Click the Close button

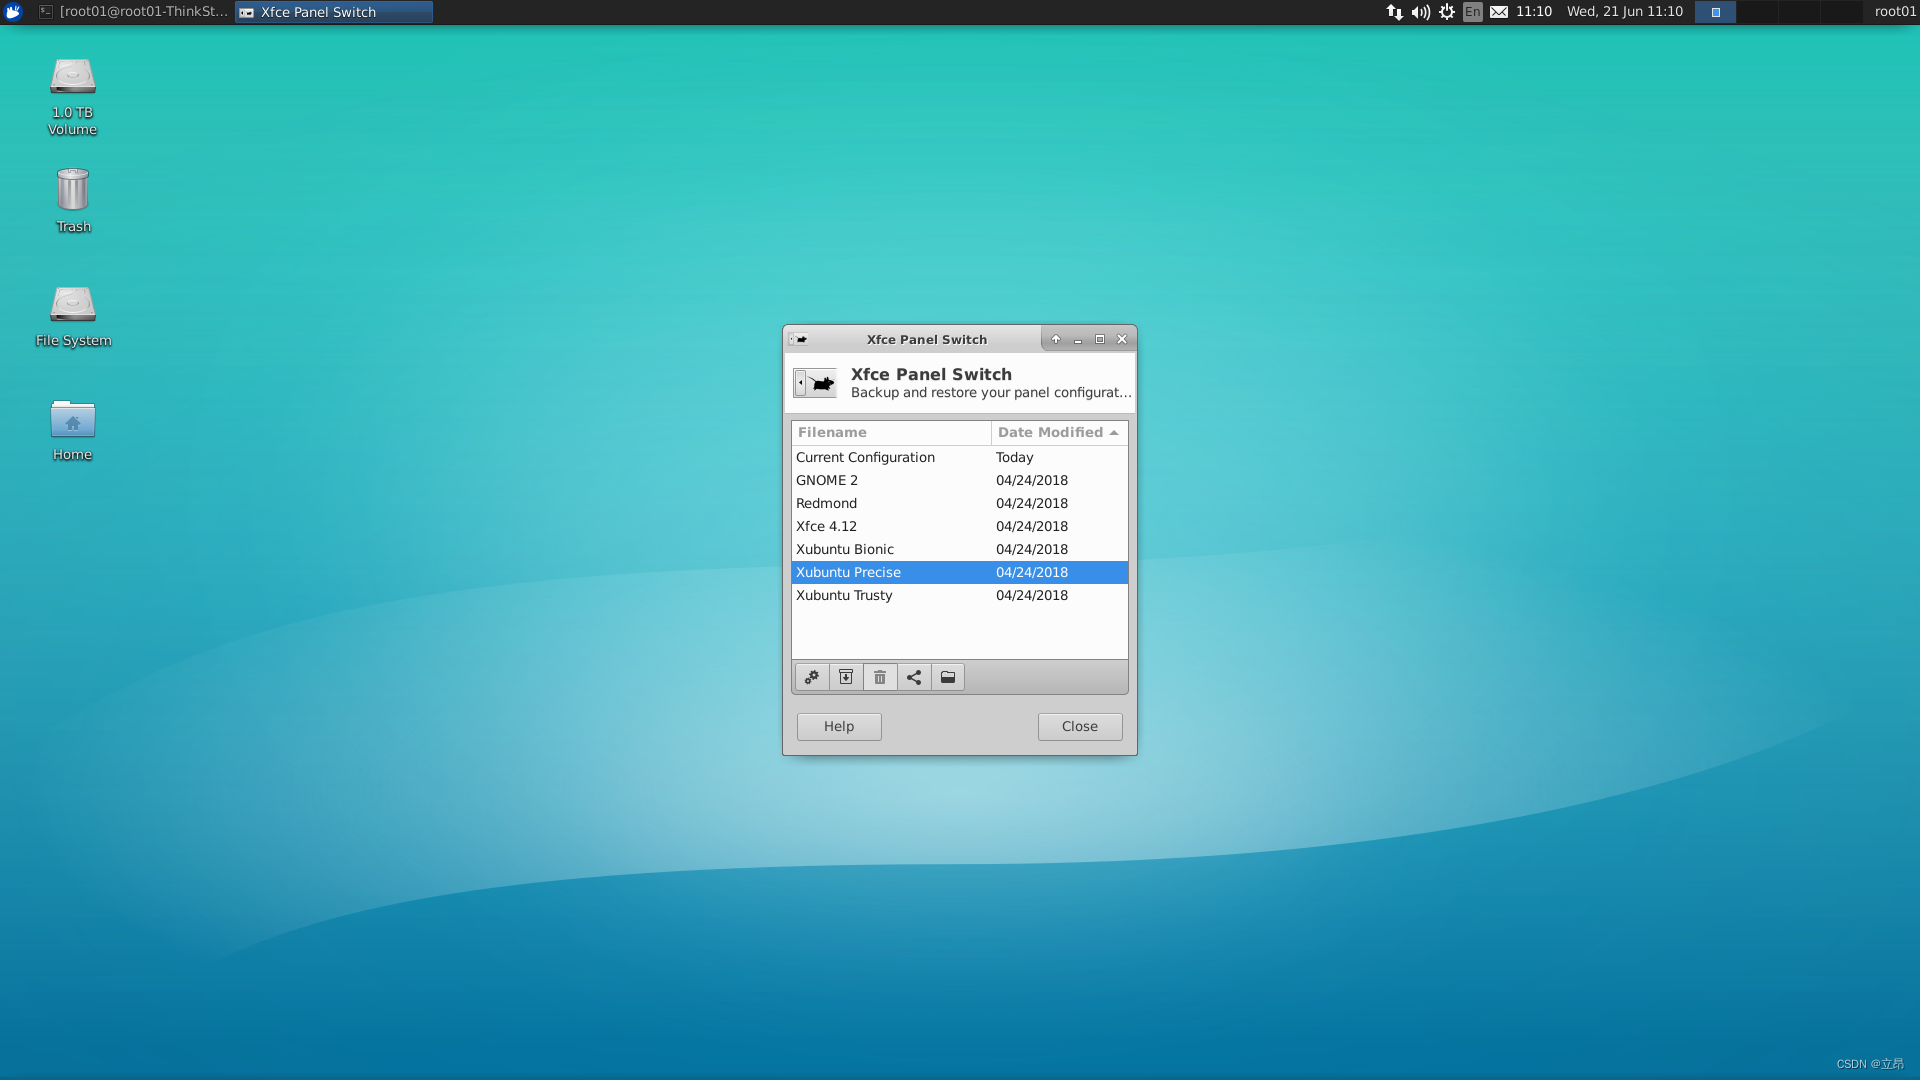[x=1080, y=727]
